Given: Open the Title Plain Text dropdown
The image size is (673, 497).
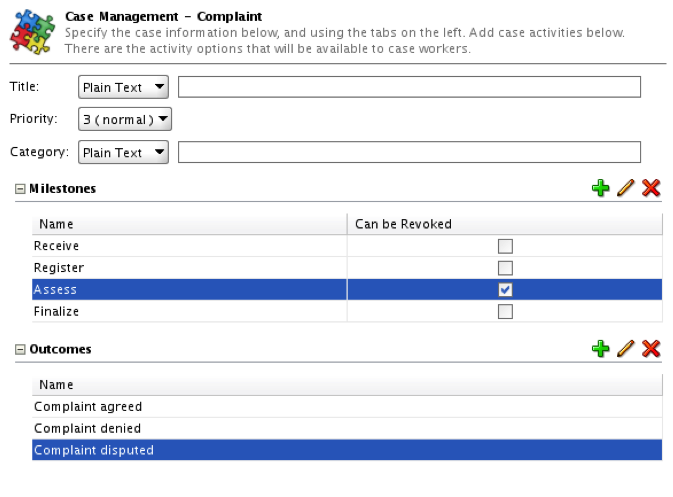Looking at the screenshot, I should 123,87.
